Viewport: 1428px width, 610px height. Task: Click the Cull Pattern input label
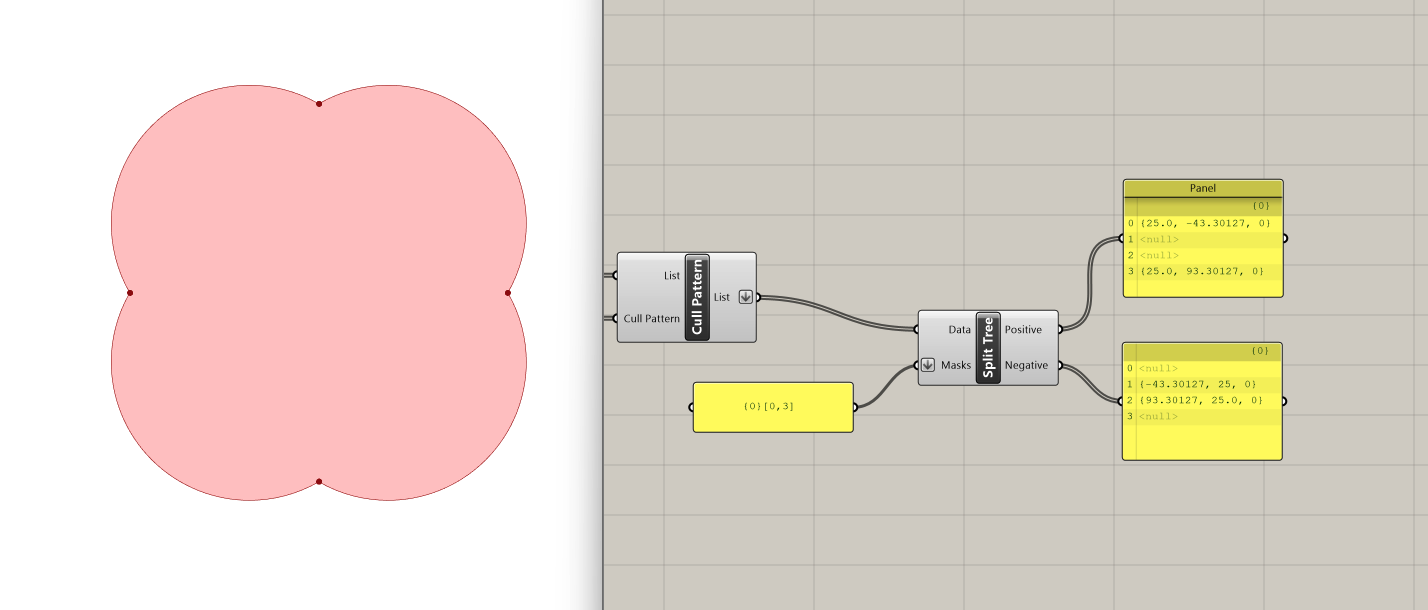(x=652, y=319)
